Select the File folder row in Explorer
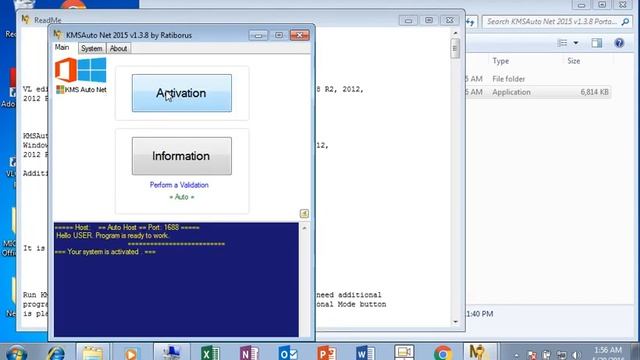Viewport: 640px width, 360px height. pyautogui.click(x=538, y=79)
